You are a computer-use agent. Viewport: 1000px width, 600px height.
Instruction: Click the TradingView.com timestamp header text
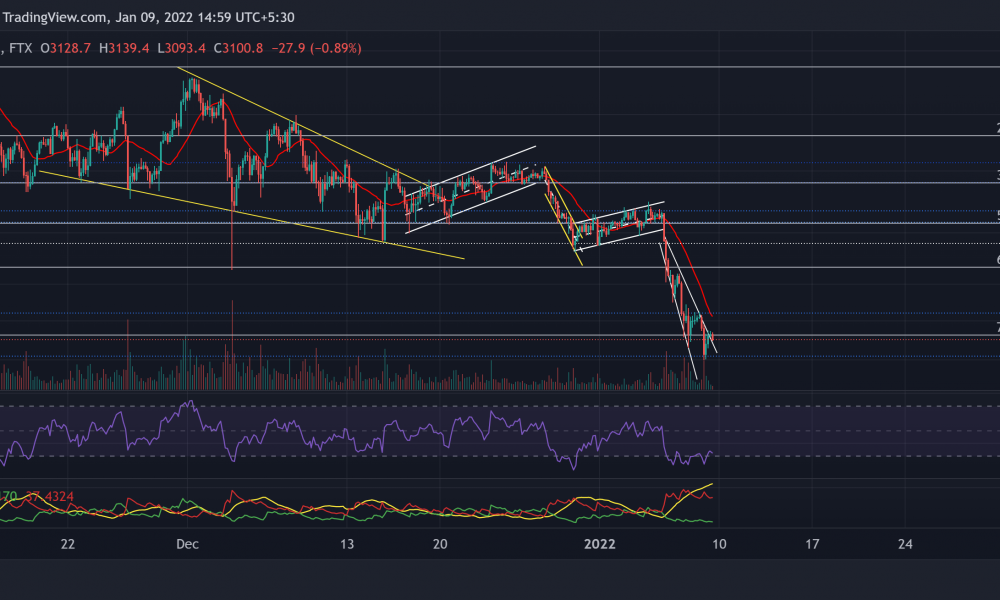click(149, 17)
